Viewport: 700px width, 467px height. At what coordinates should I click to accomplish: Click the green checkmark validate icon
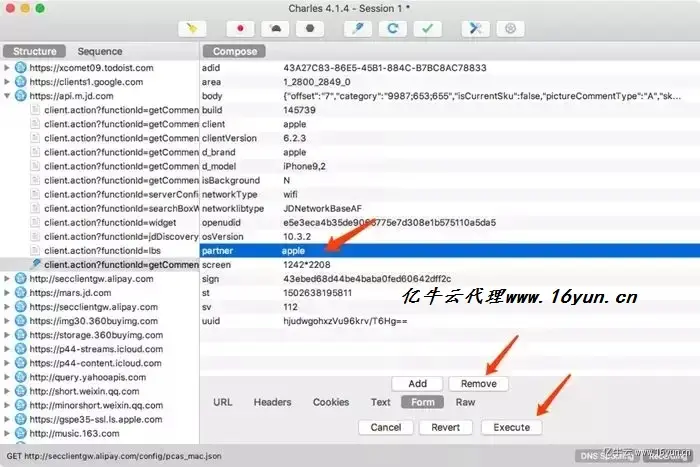click(x=428, y=29)
